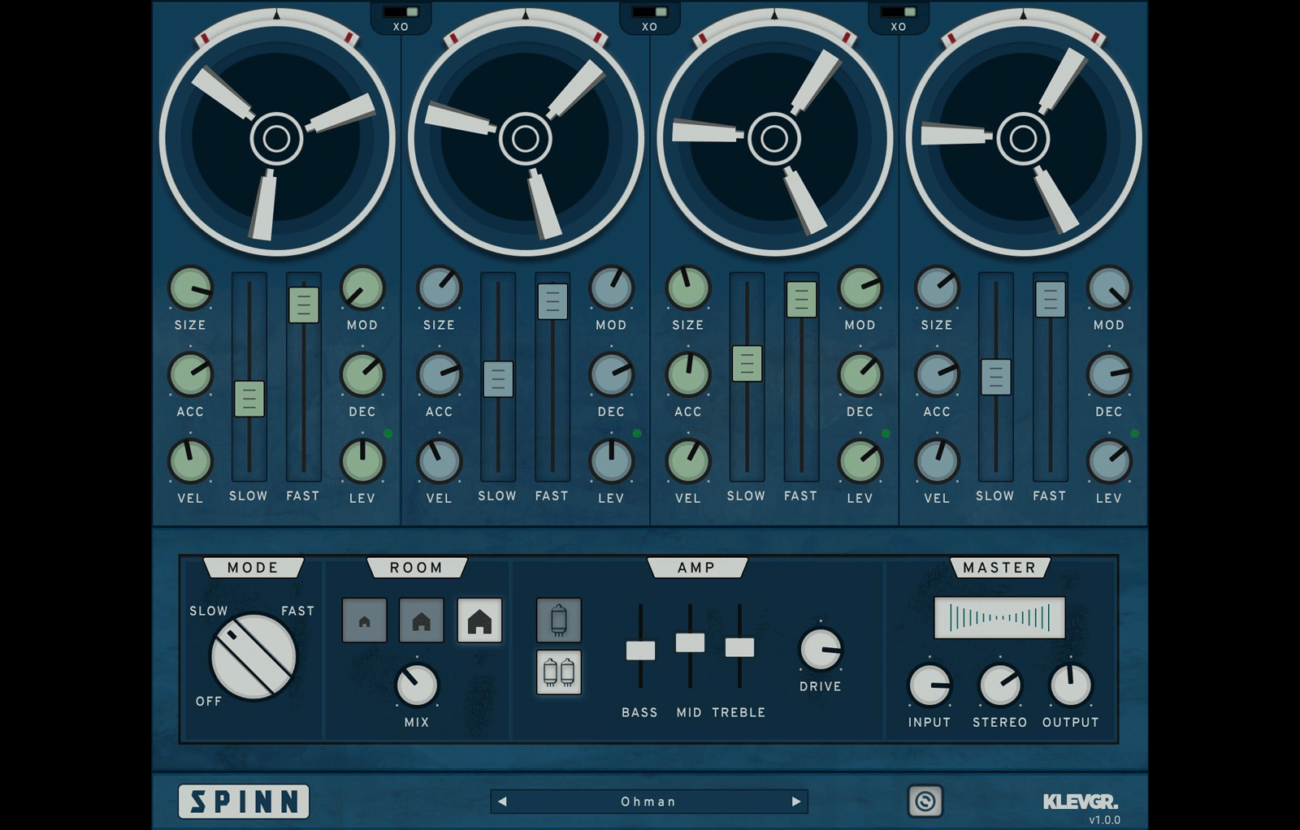The width and height of the screenshot is (1300, 830).
Task: Click the first rotor's SIZE knob
Action: [x=190, y=288]
